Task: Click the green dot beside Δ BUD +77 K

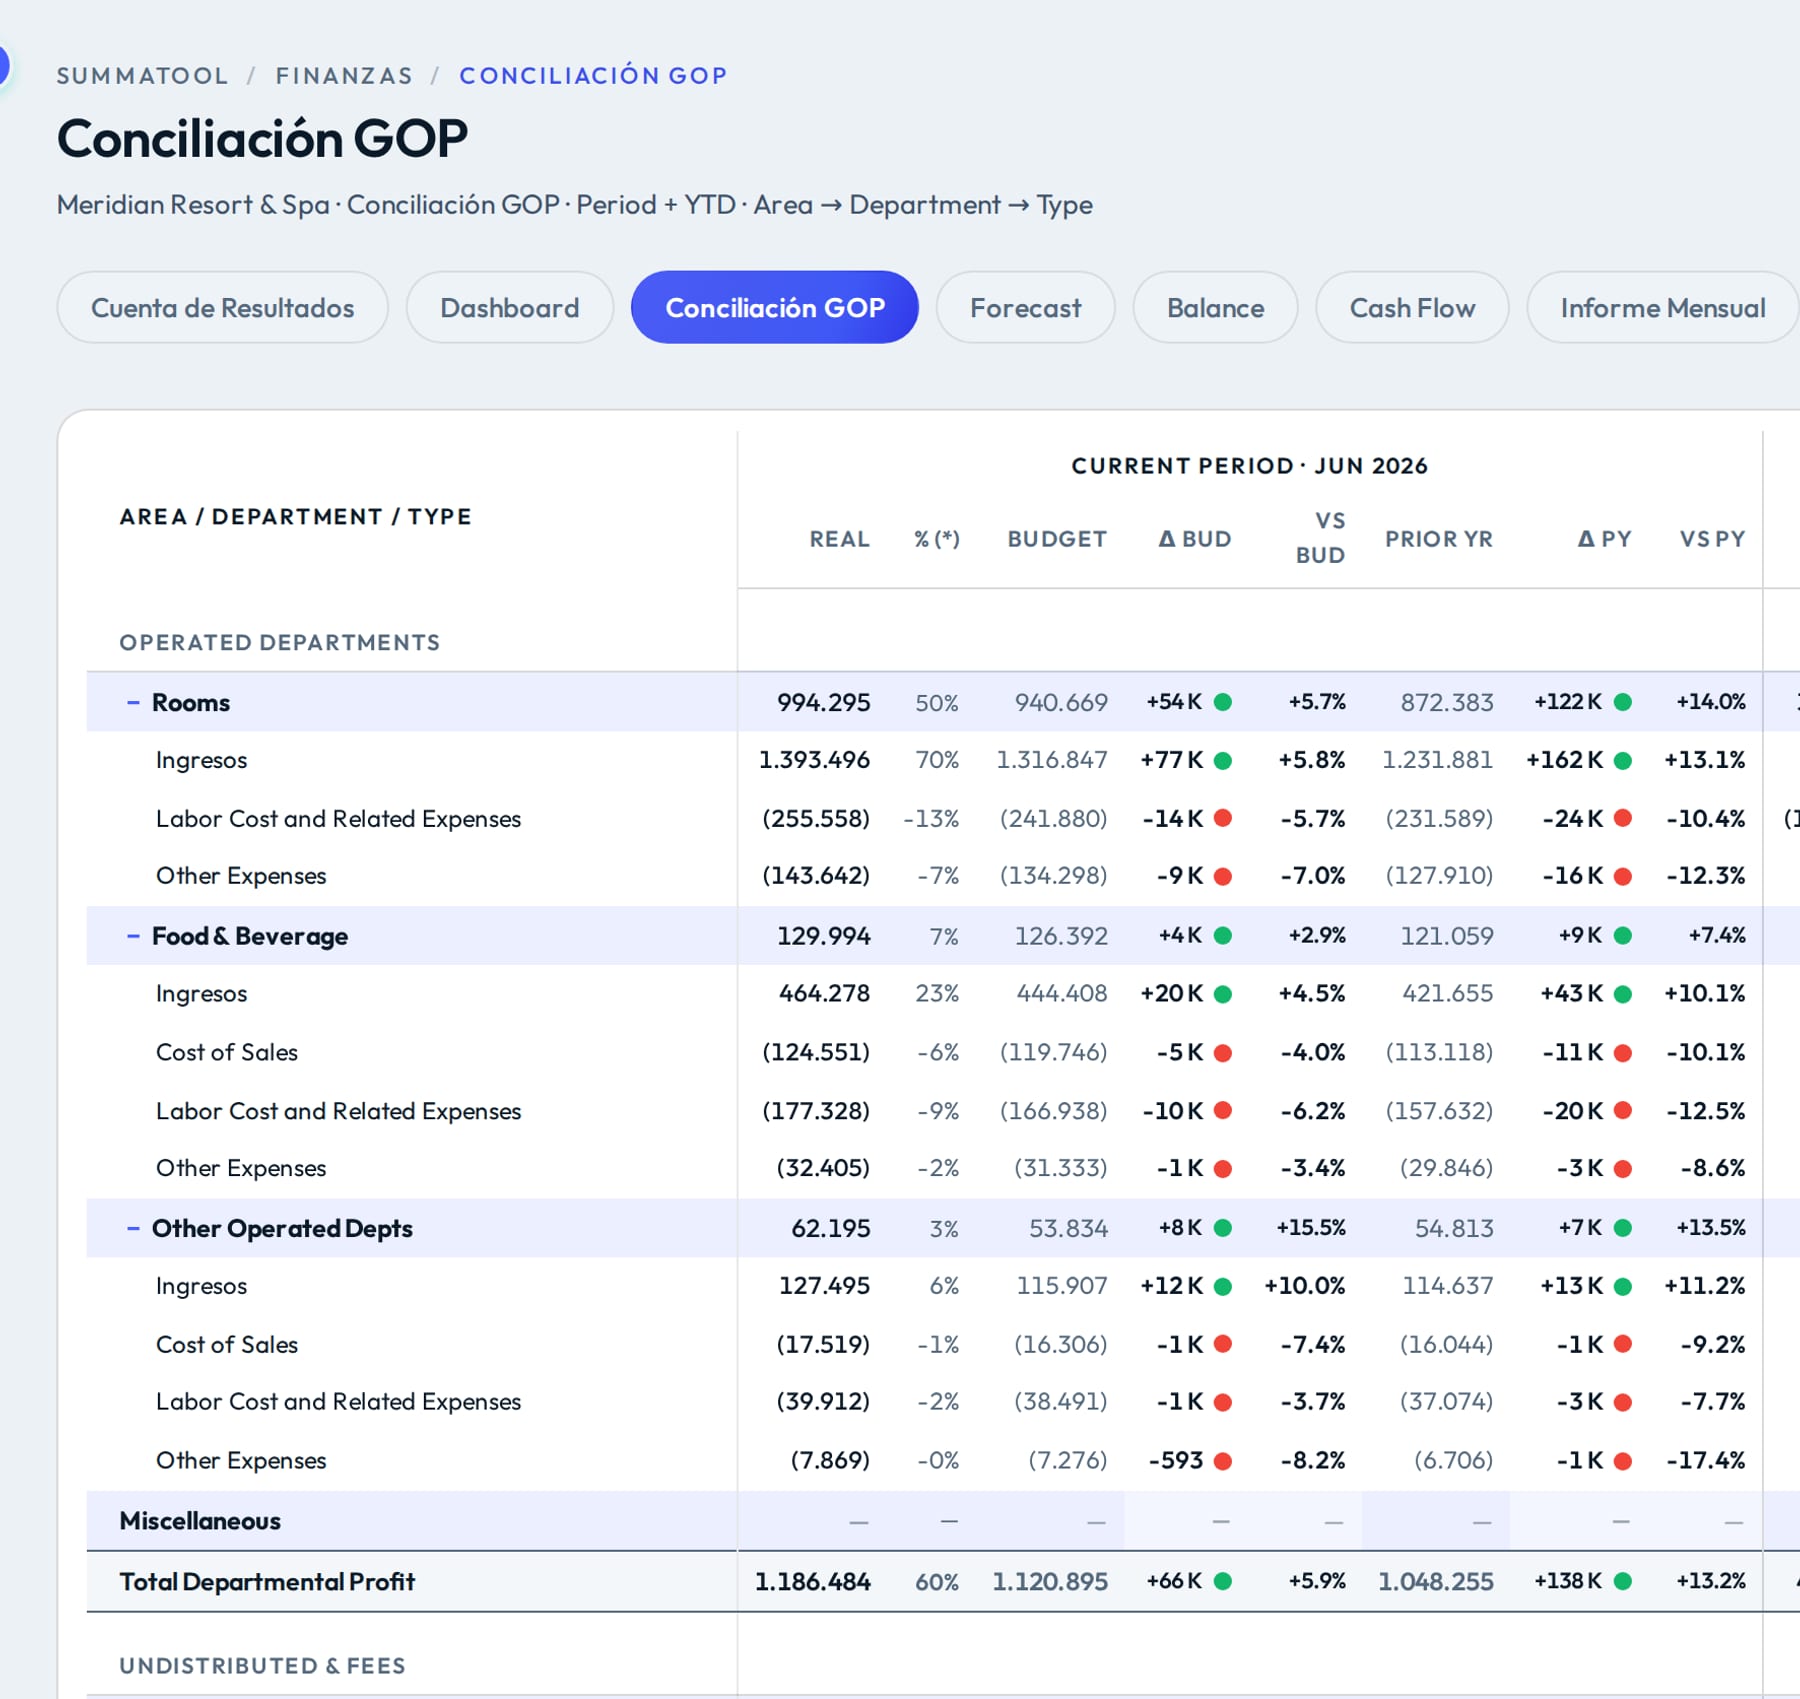Action: [1222, 761]
